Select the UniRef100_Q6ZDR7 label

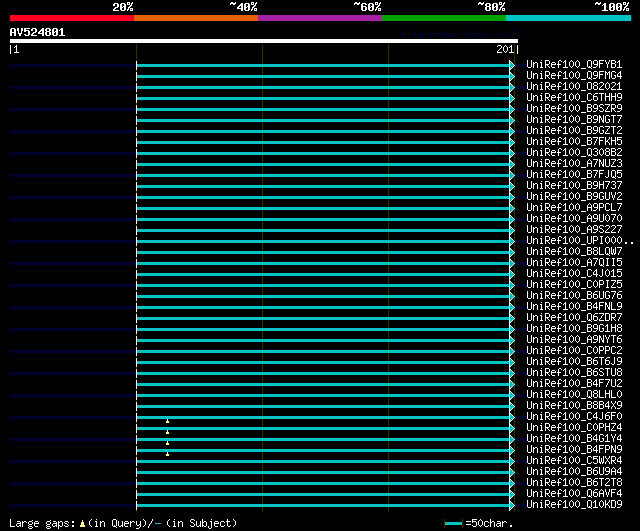[x=574, y=318]
